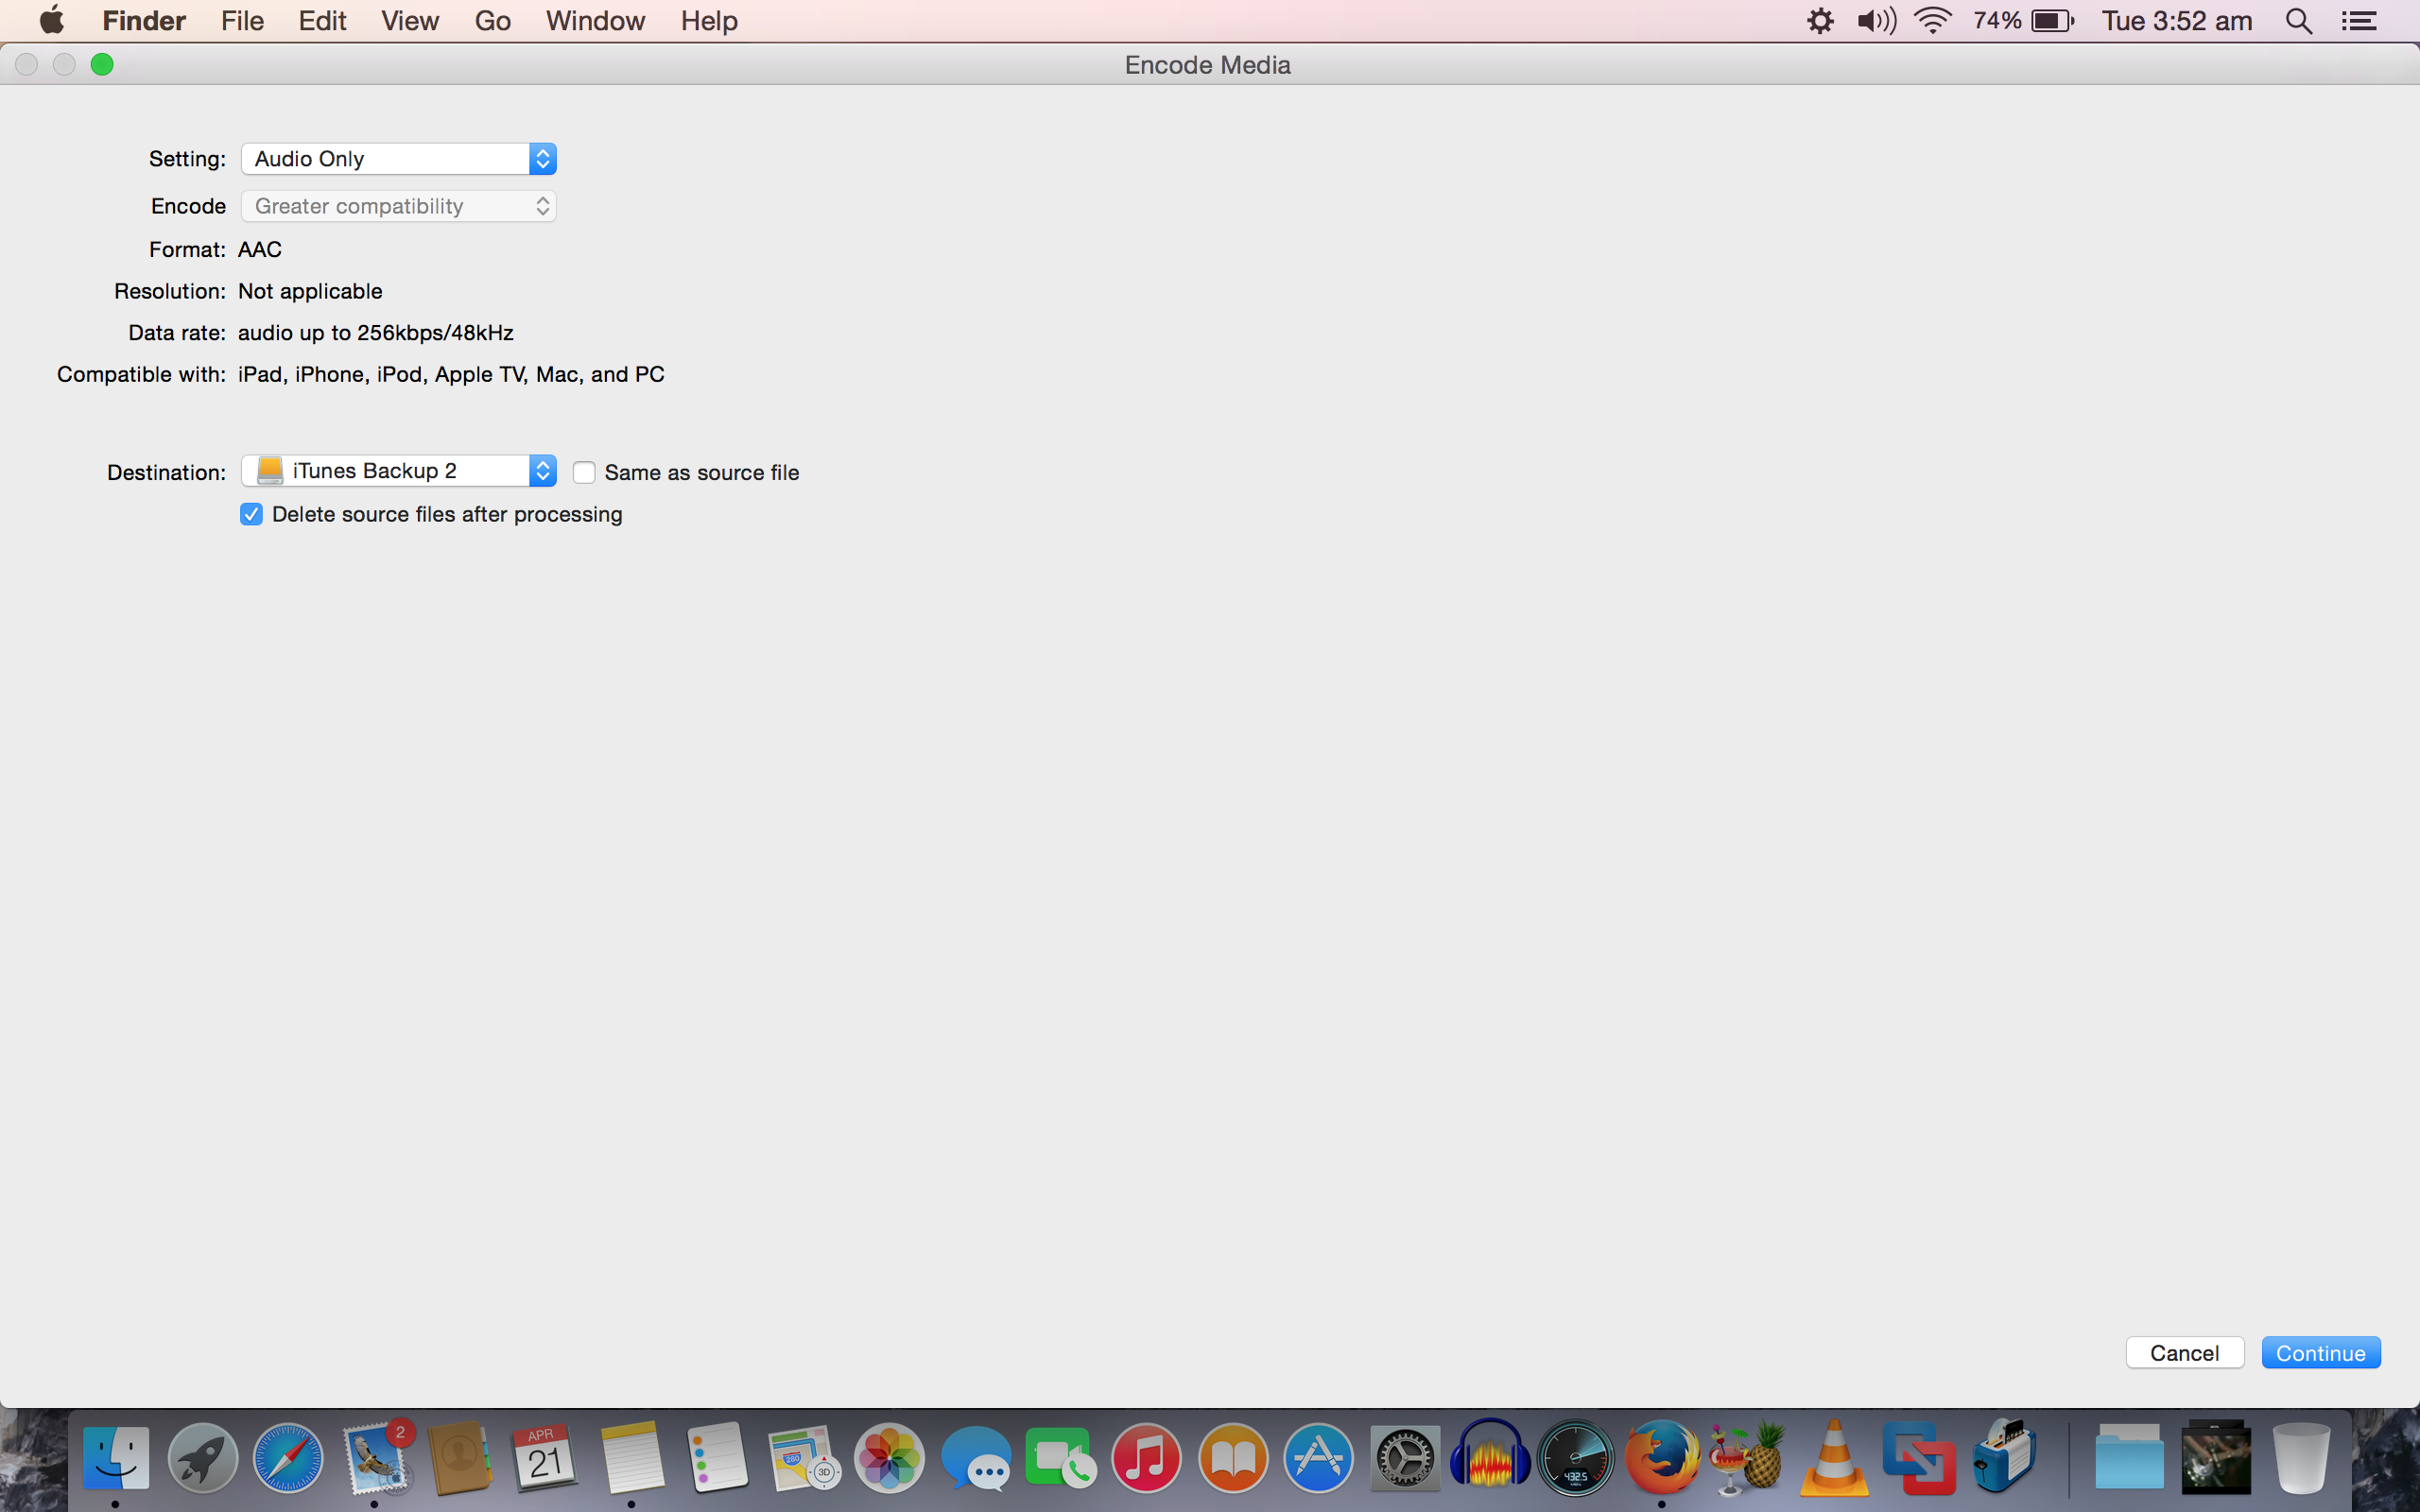2420x1512 pixels.
Task: Open the Finder menu
Action: (144, 21)
